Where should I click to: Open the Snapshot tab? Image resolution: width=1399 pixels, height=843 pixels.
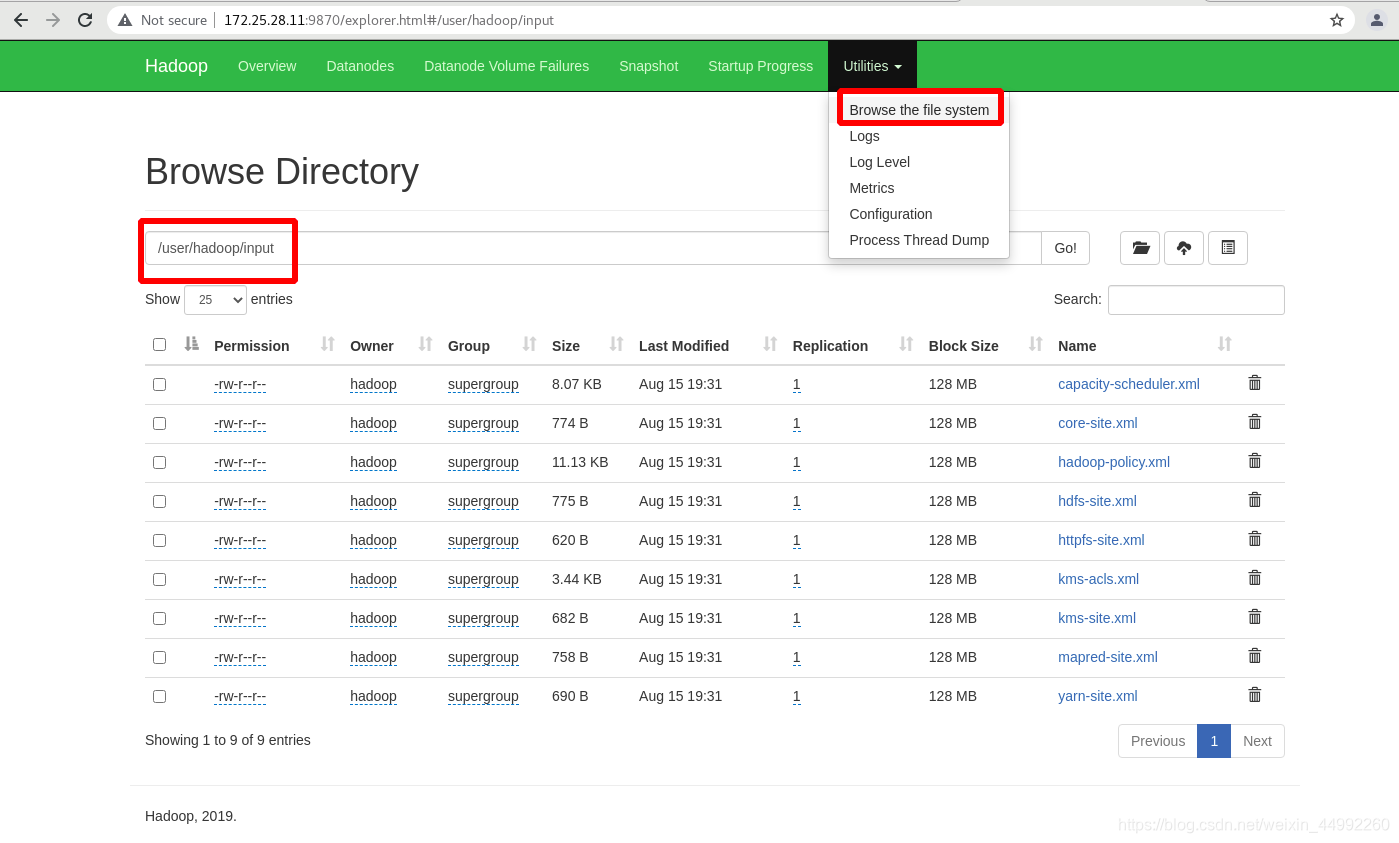[x=648, y=66]
